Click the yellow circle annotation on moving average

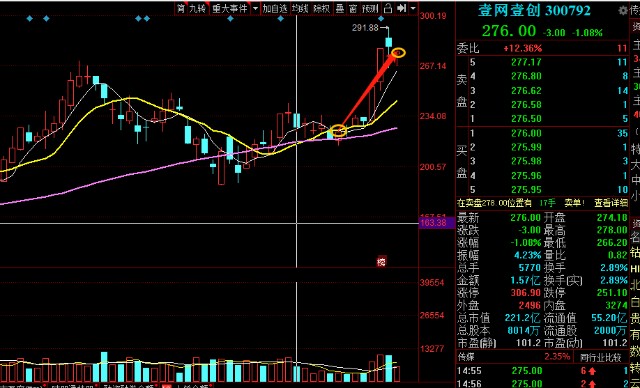tap(338, 131)
